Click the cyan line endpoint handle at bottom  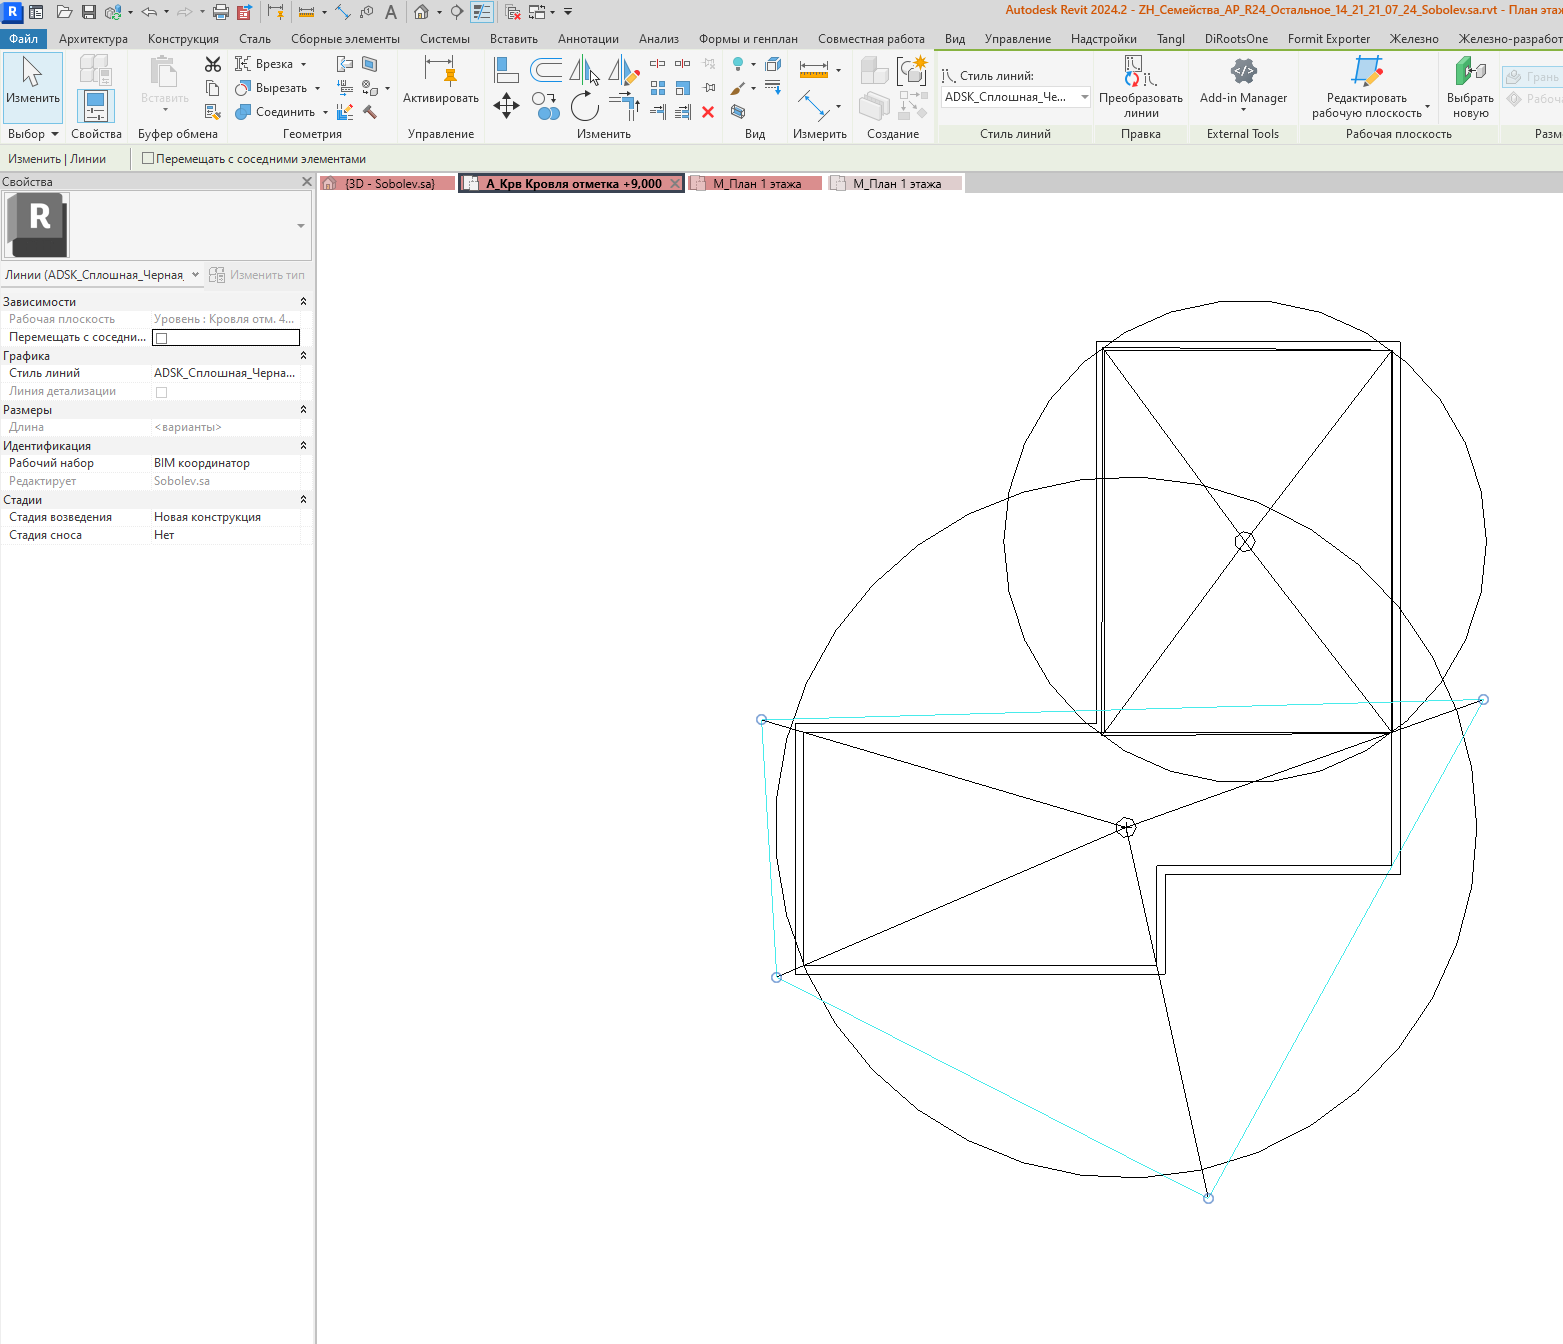pos(1208,1198)
